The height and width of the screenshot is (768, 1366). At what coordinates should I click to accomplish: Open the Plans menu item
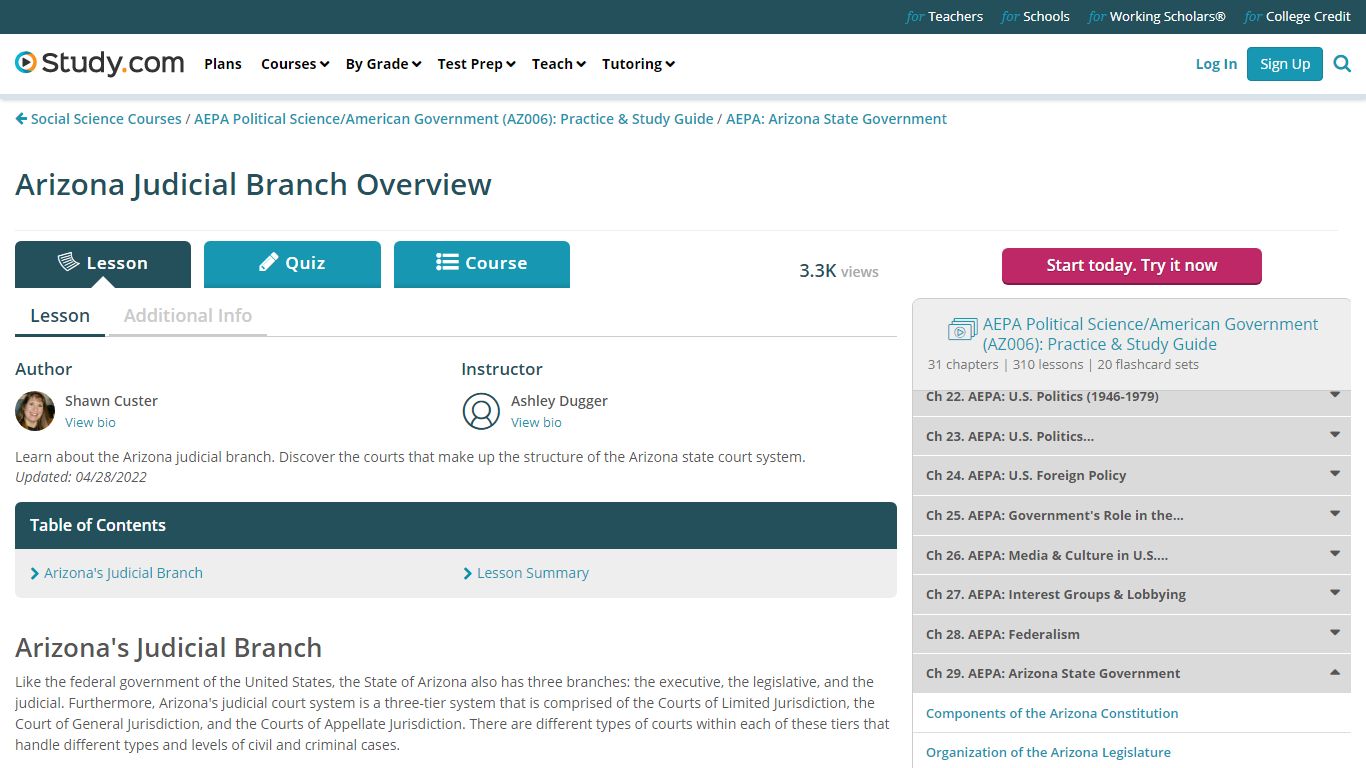click(x=223, y=64)
